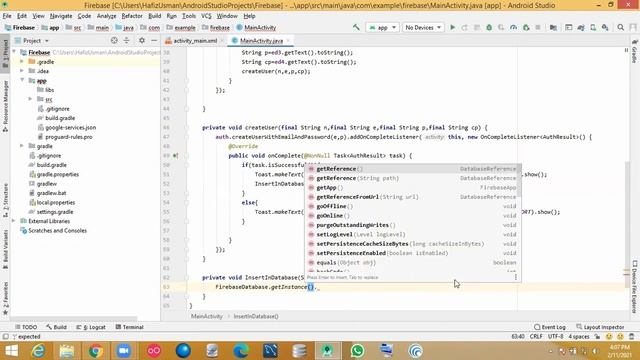Open Project panel settings gear
Screen dimensions: 640x360
point(142,40)
